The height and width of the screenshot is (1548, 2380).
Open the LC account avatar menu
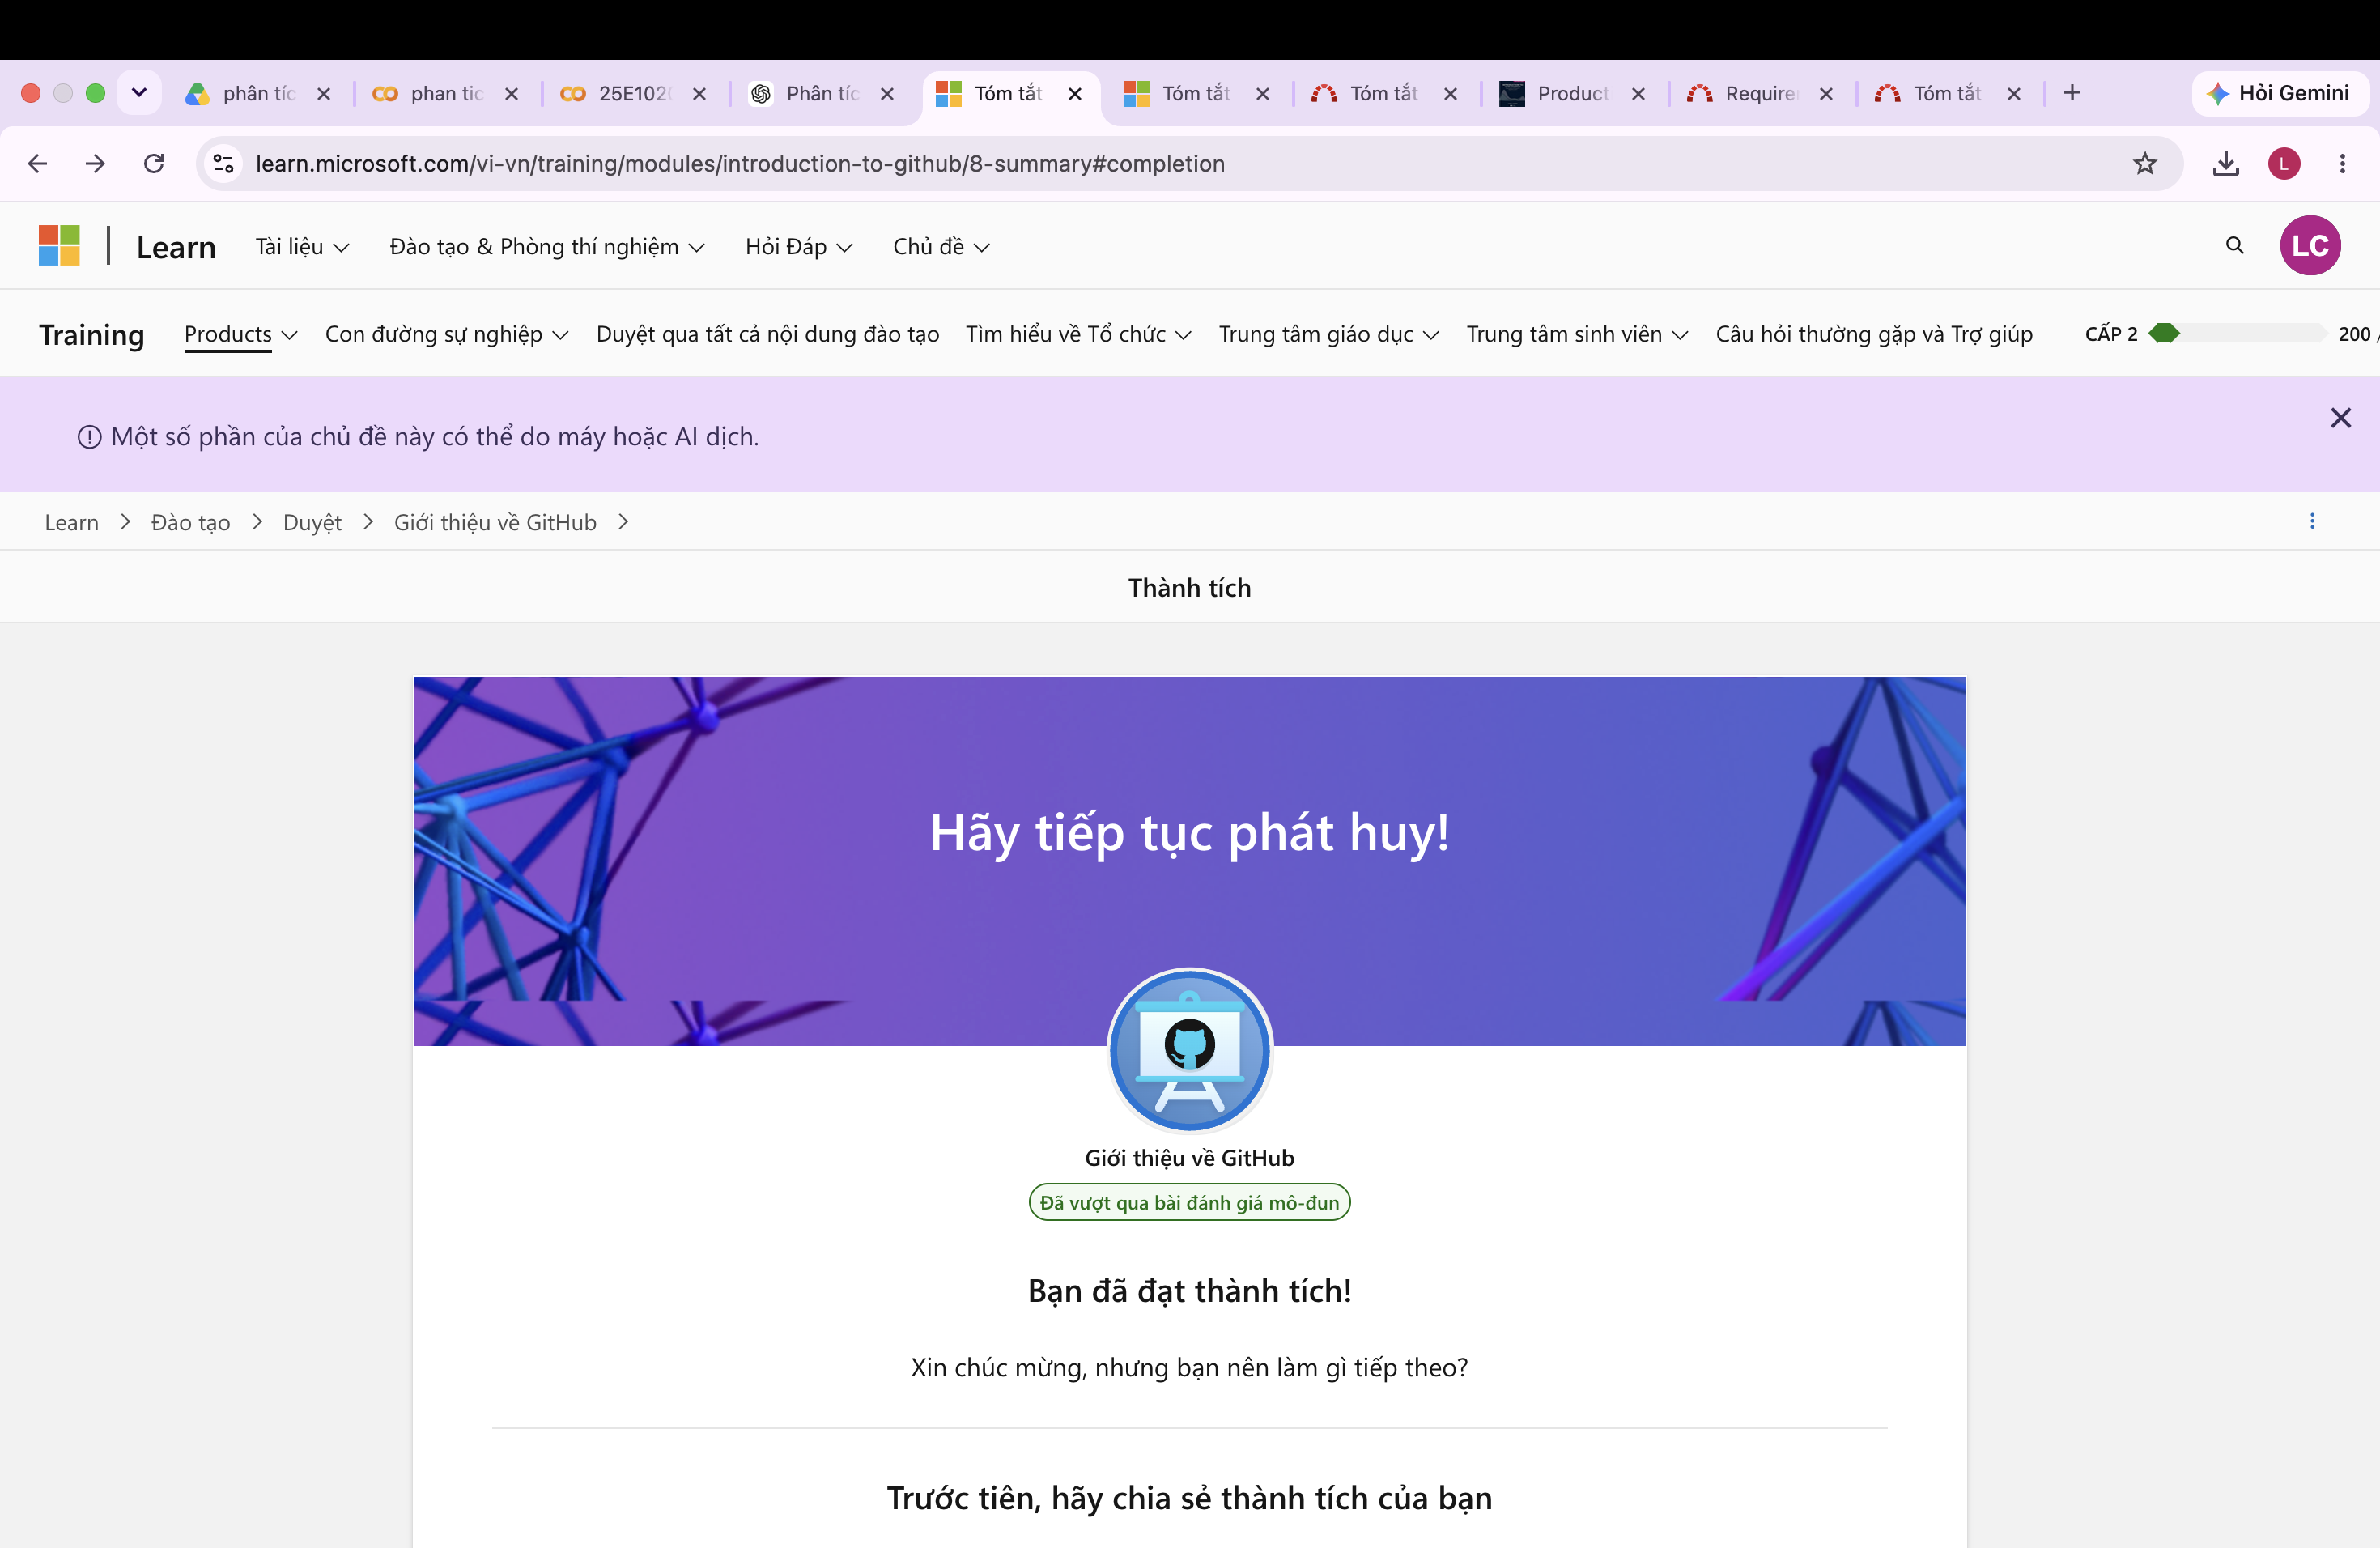[x=2310, y=245]
